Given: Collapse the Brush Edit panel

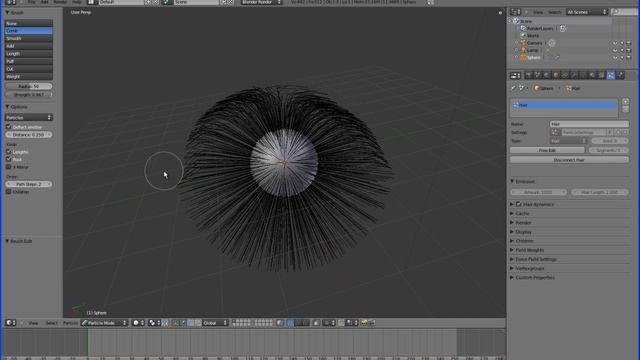Looking at the screenshot, I should pos(7,241).
